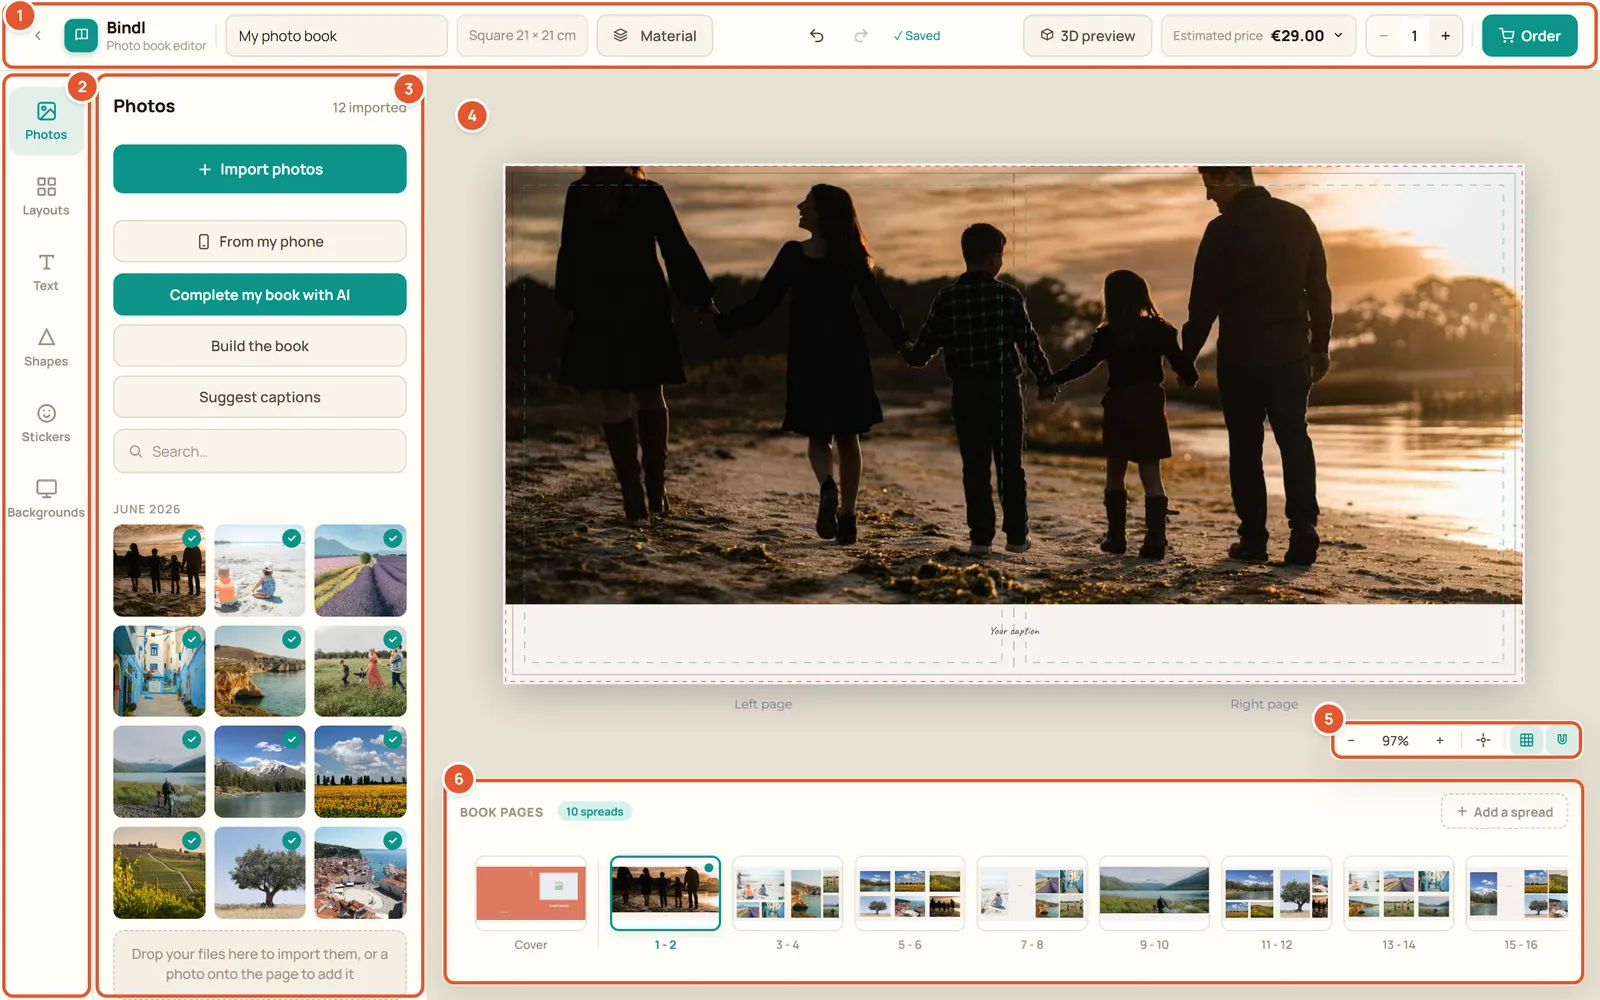Open the Photos sidebar panel
This screenshot has width=1600, height=1000.
[x=46, y=121]
